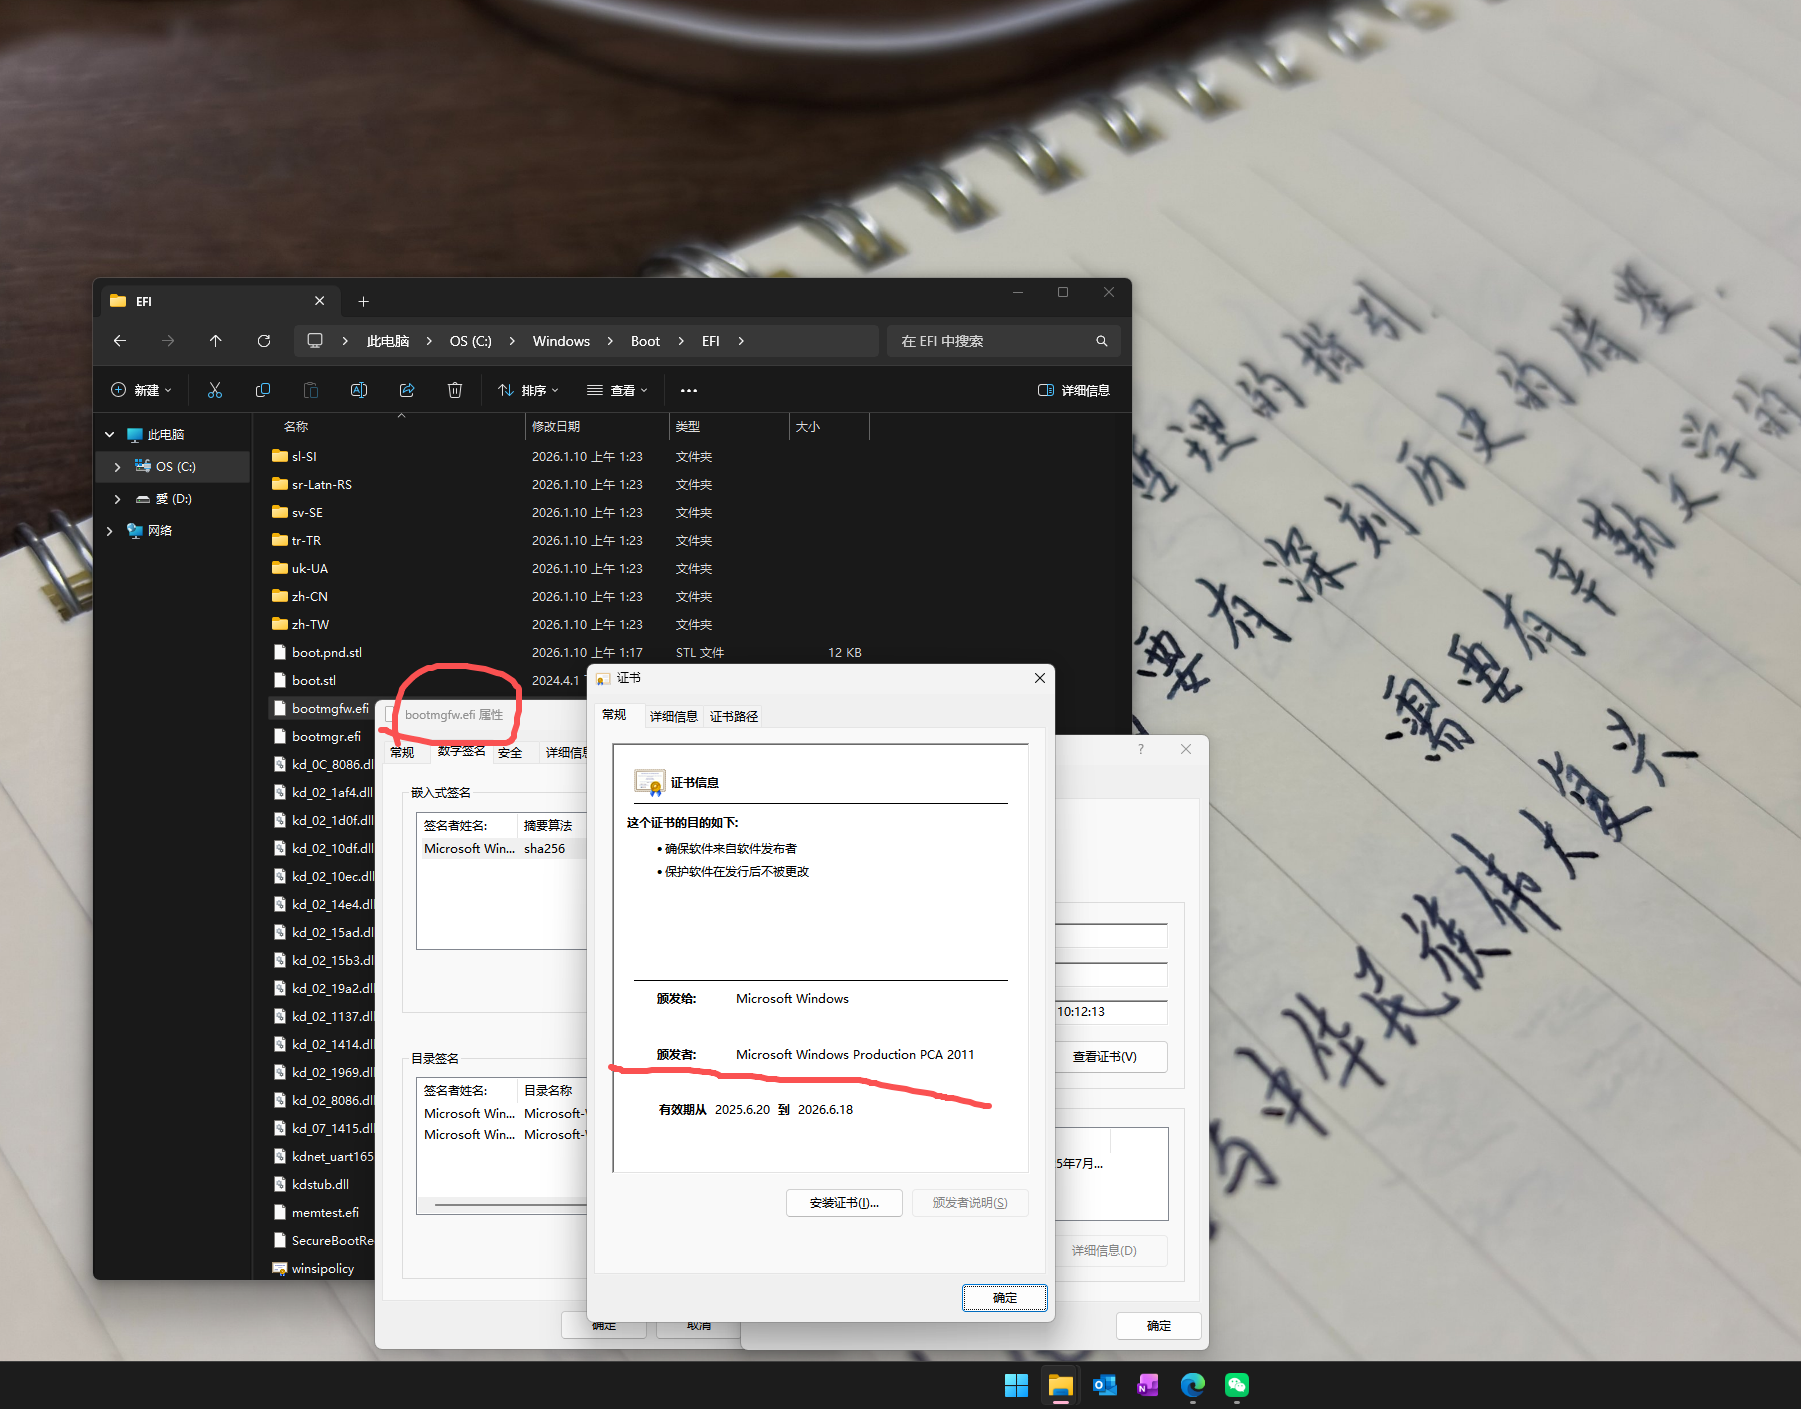Add a new Explorer tab with plus
The height and width of the screenshot is (1409, 1801).
click(364, 301)
